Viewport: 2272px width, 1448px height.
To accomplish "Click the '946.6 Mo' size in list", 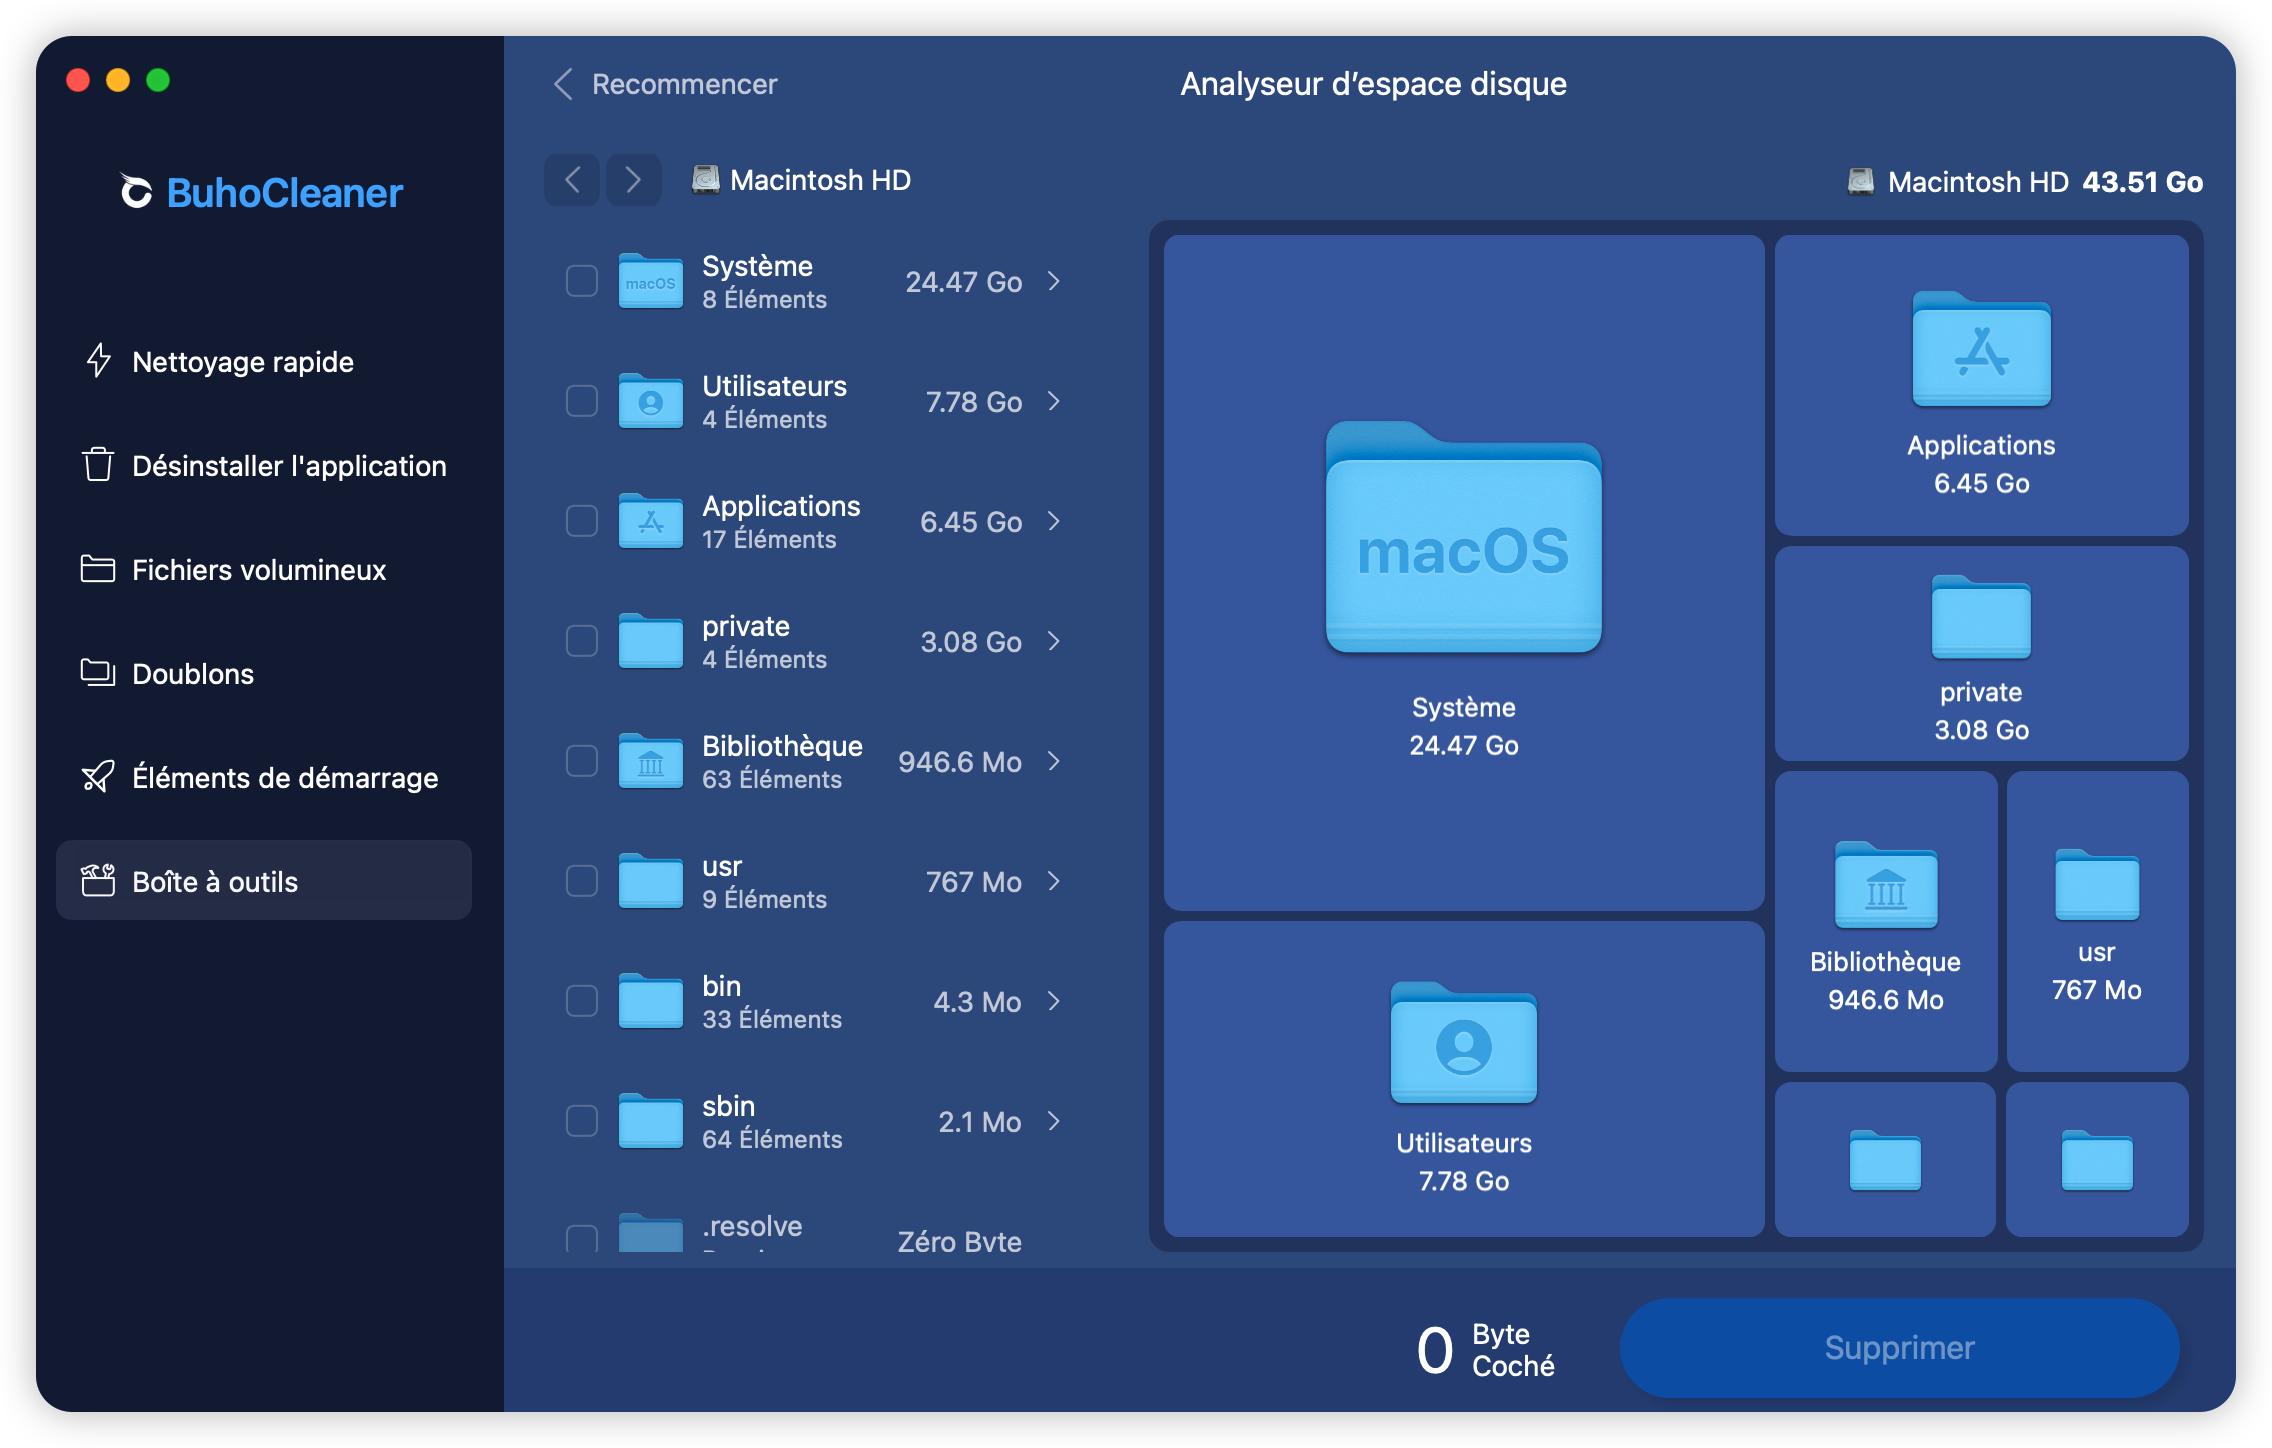I will click(x=960, y=762).
